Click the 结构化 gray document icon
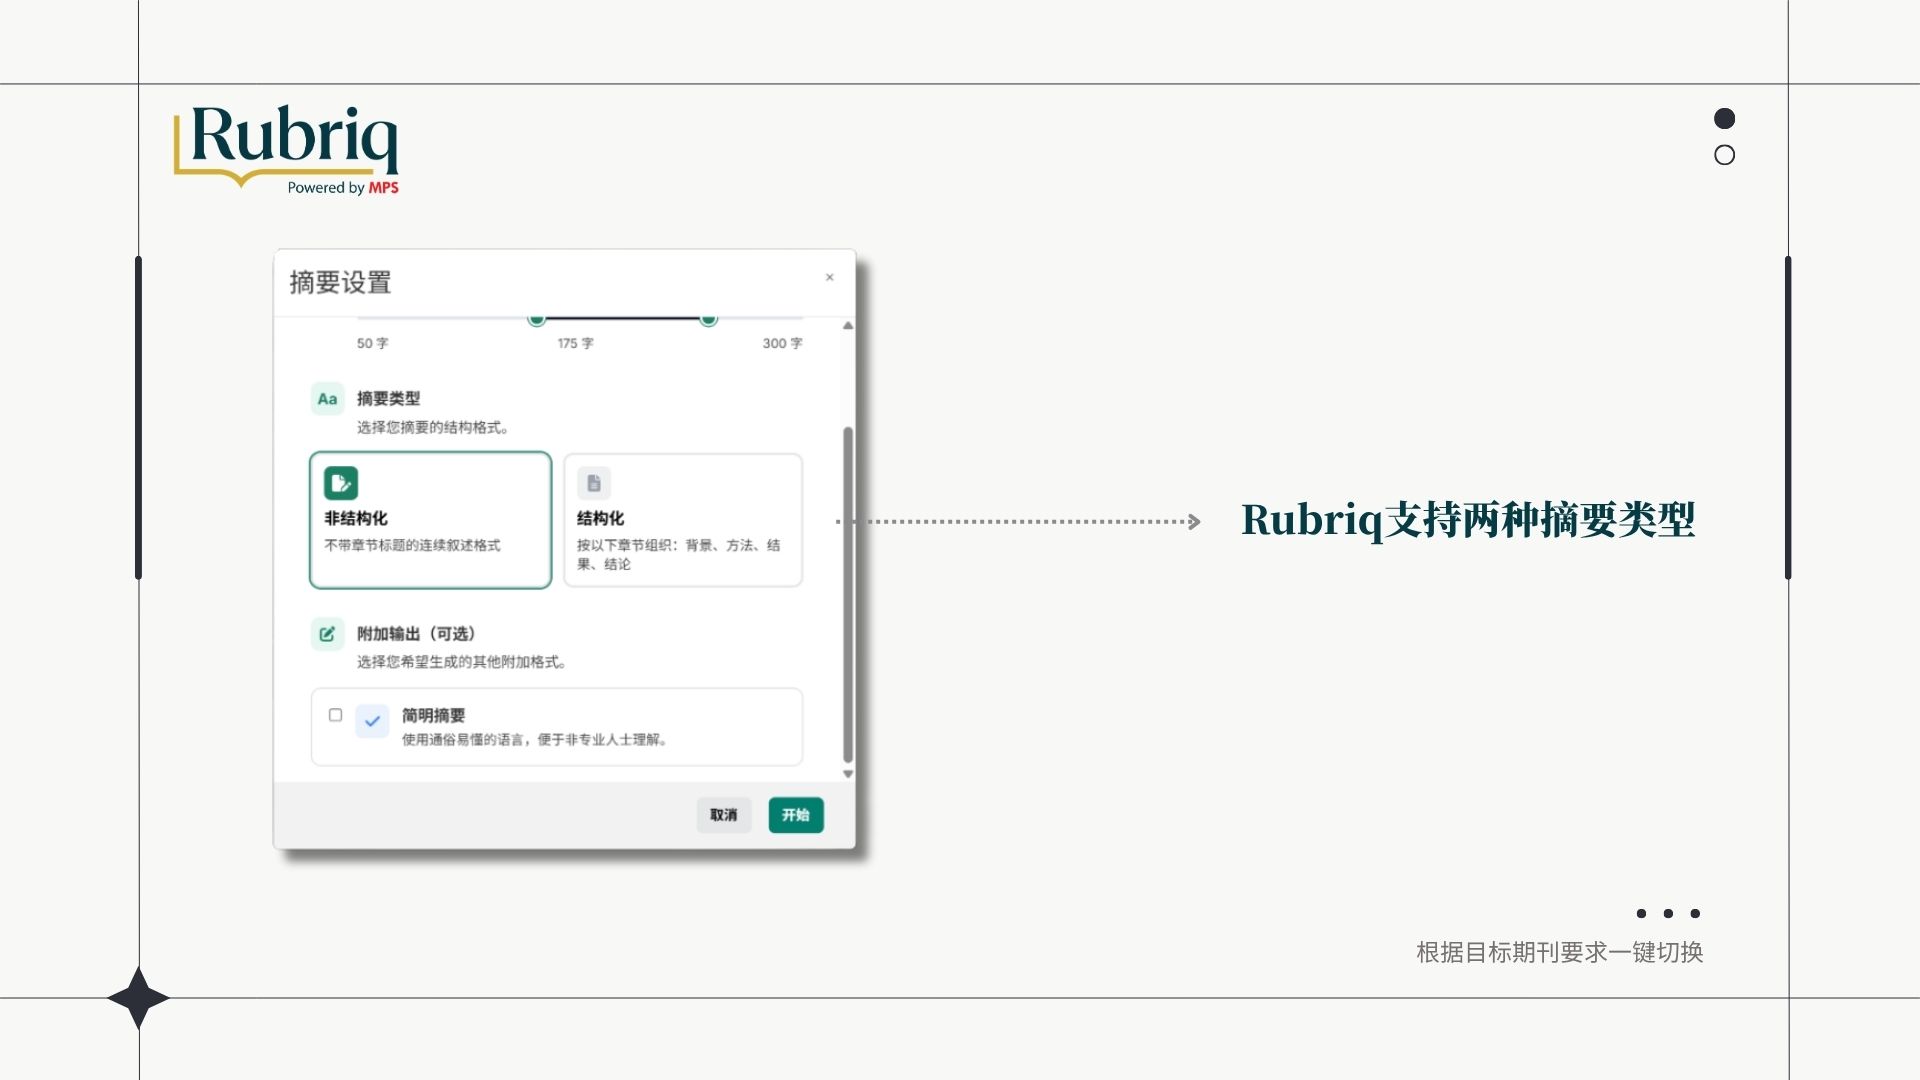Viewport: 1920px width, 1080px height. 594,483
